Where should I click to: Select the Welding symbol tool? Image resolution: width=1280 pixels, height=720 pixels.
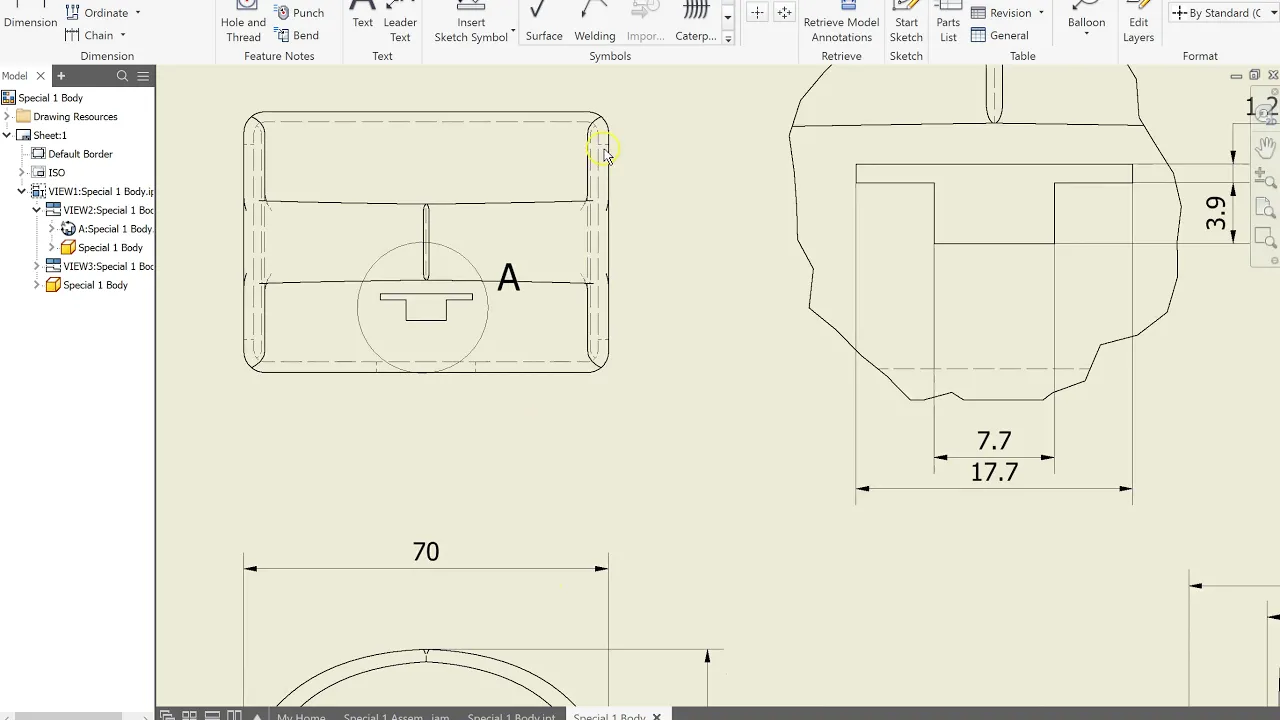594,22
